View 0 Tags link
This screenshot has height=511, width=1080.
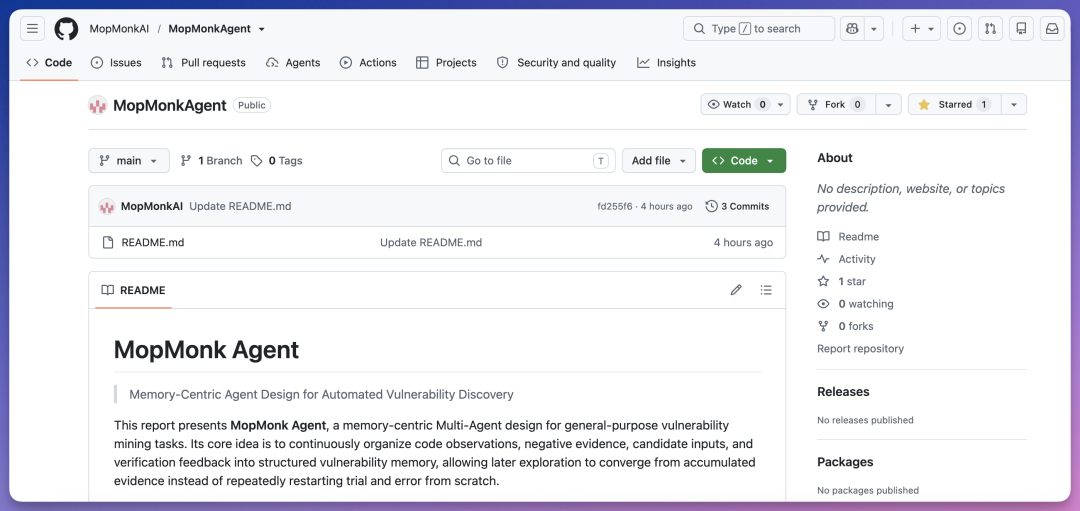pos(277,160)
